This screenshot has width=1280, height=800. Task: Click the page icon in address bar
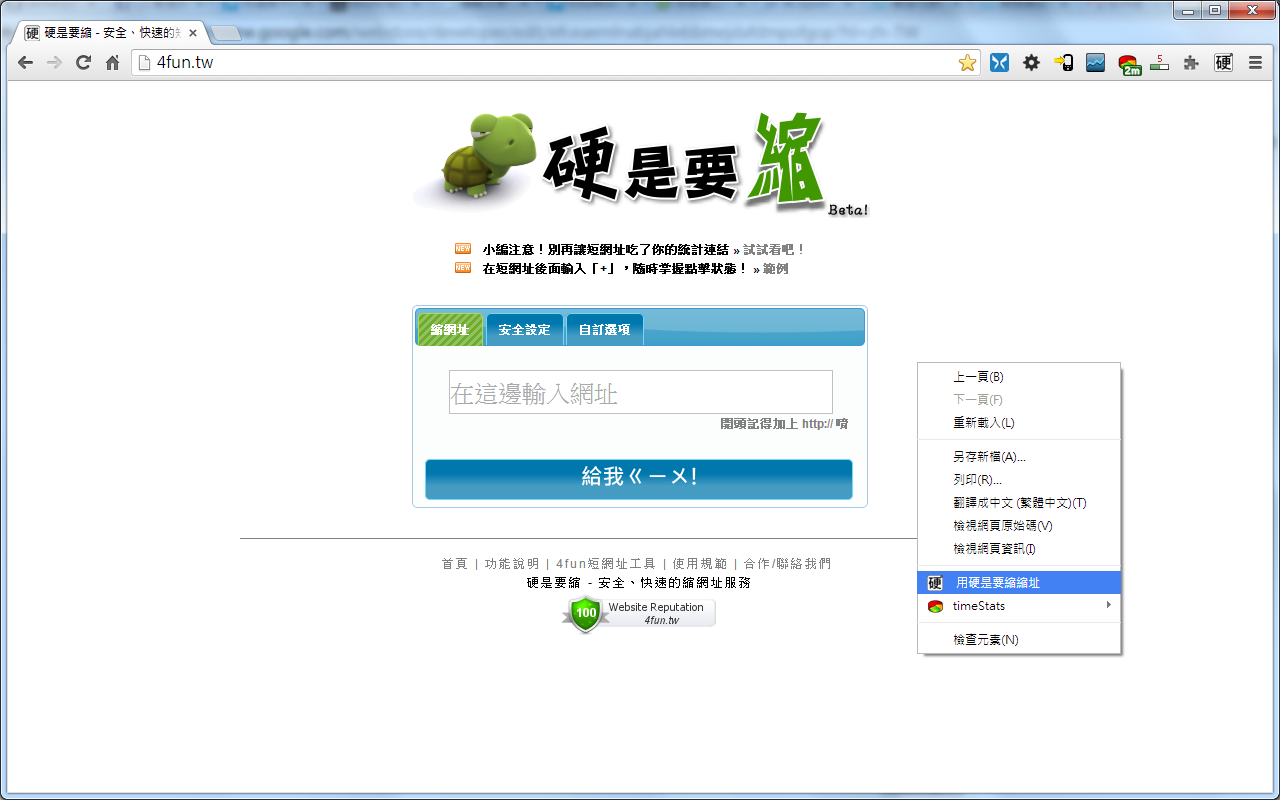144,63
